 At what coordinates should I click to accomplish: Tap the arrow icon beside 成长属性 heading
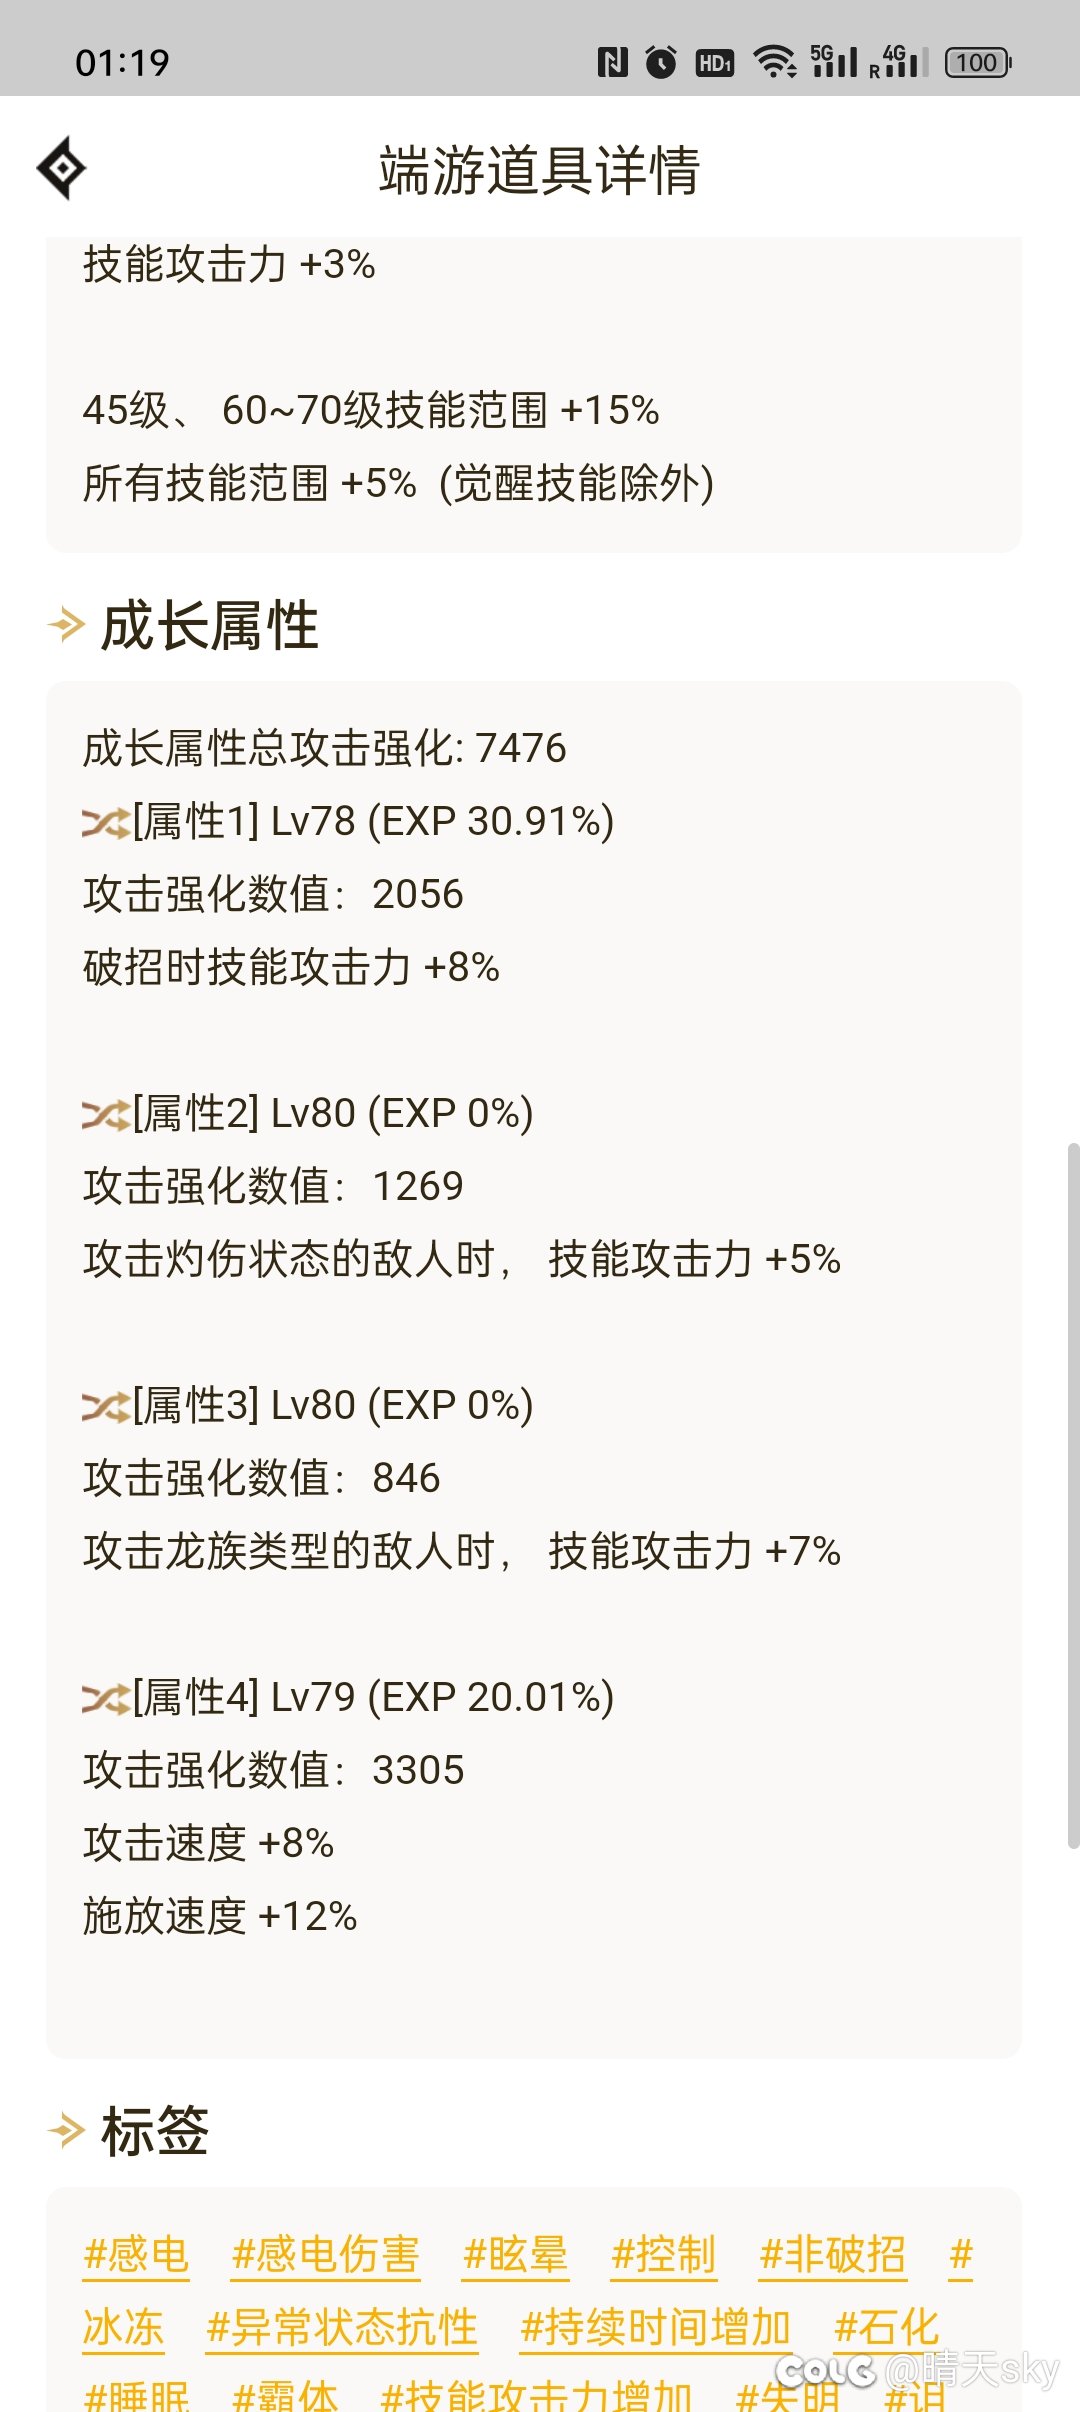(66, 626)
